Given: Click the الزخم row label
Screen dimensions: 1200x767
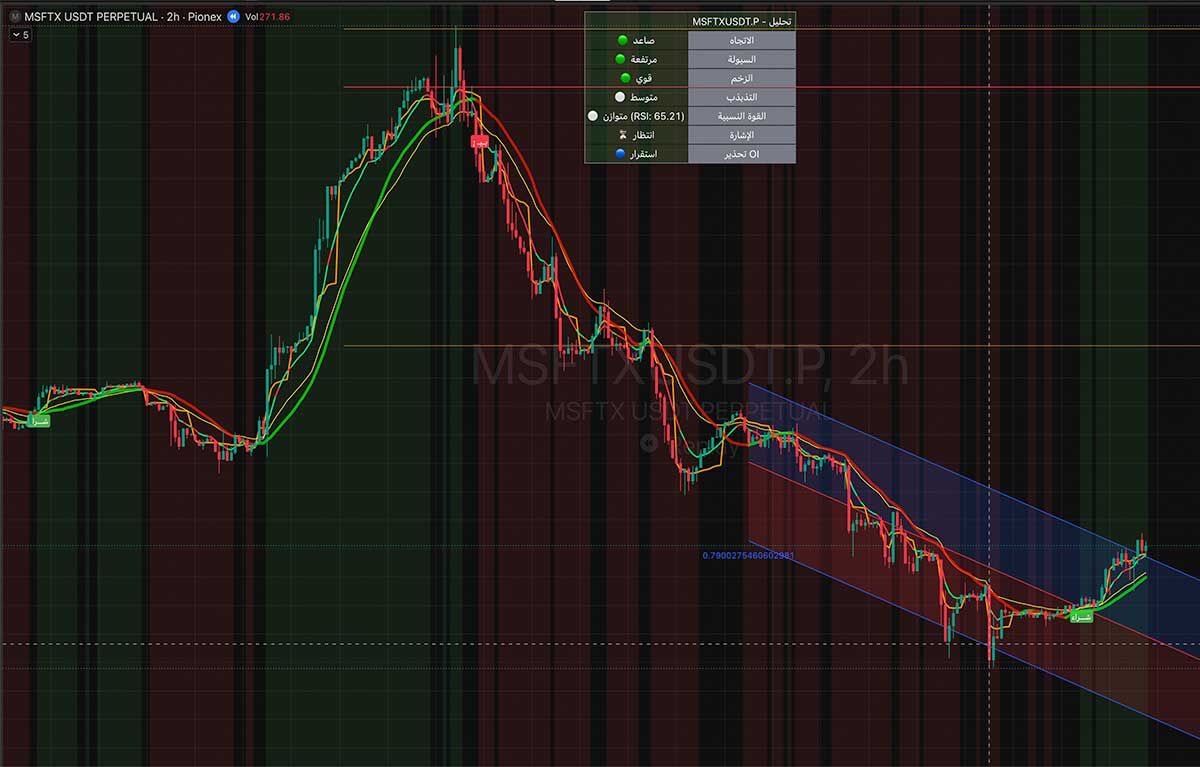Looking at the screenshot, I should [x=742, y=78].
